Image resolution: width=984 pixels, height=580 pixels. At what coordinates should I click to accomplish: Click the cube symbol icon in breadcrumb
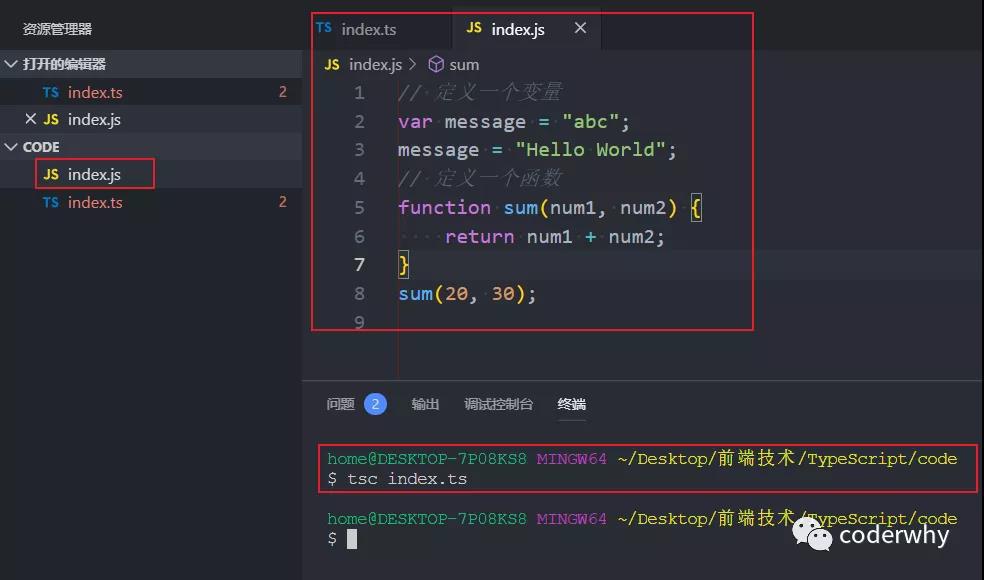pos(436,65)
